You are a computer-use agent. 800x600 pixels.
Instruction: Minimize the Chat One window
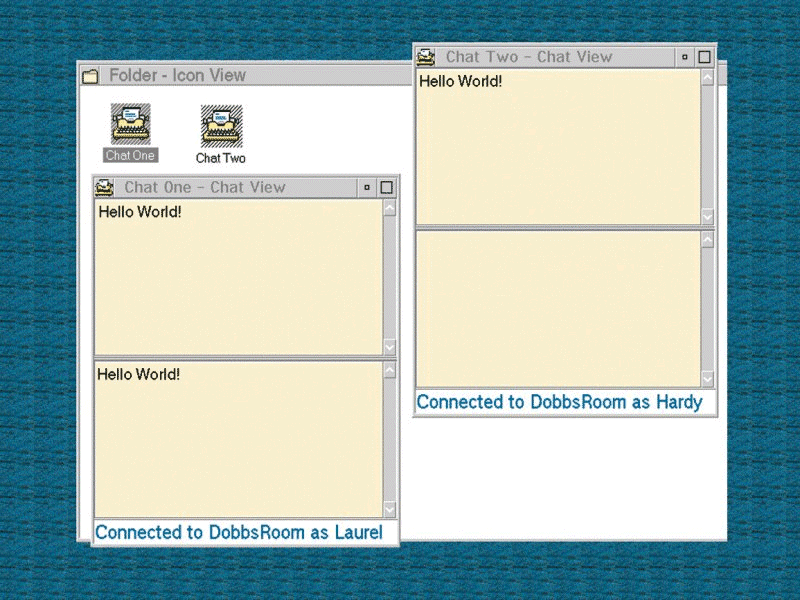pyautogui.click(x=367, y=187)
